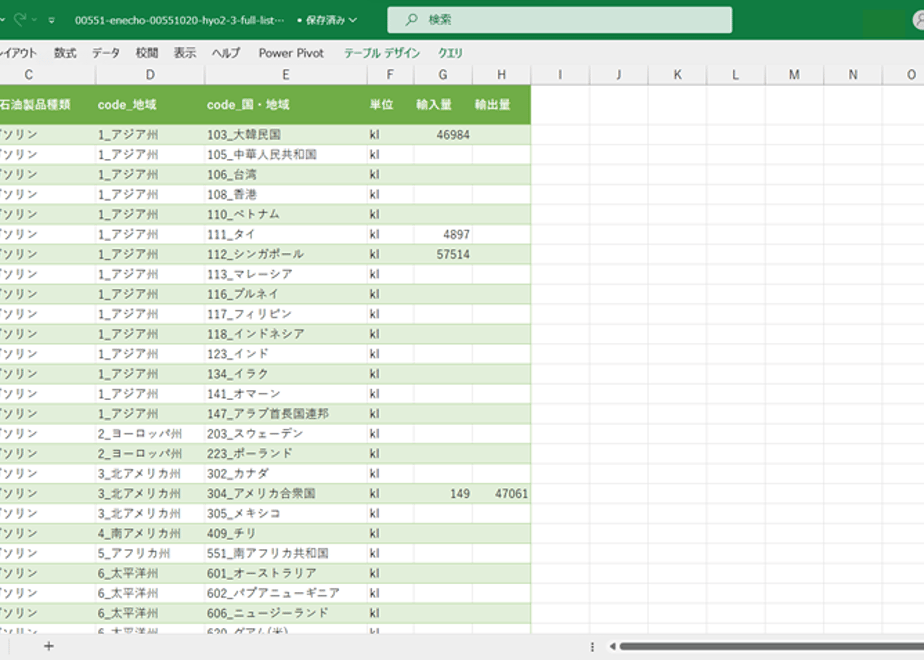The height and width of the screenshot is (660, 924).
Task: Select cell with value 57514
Action: coord(443,254)
